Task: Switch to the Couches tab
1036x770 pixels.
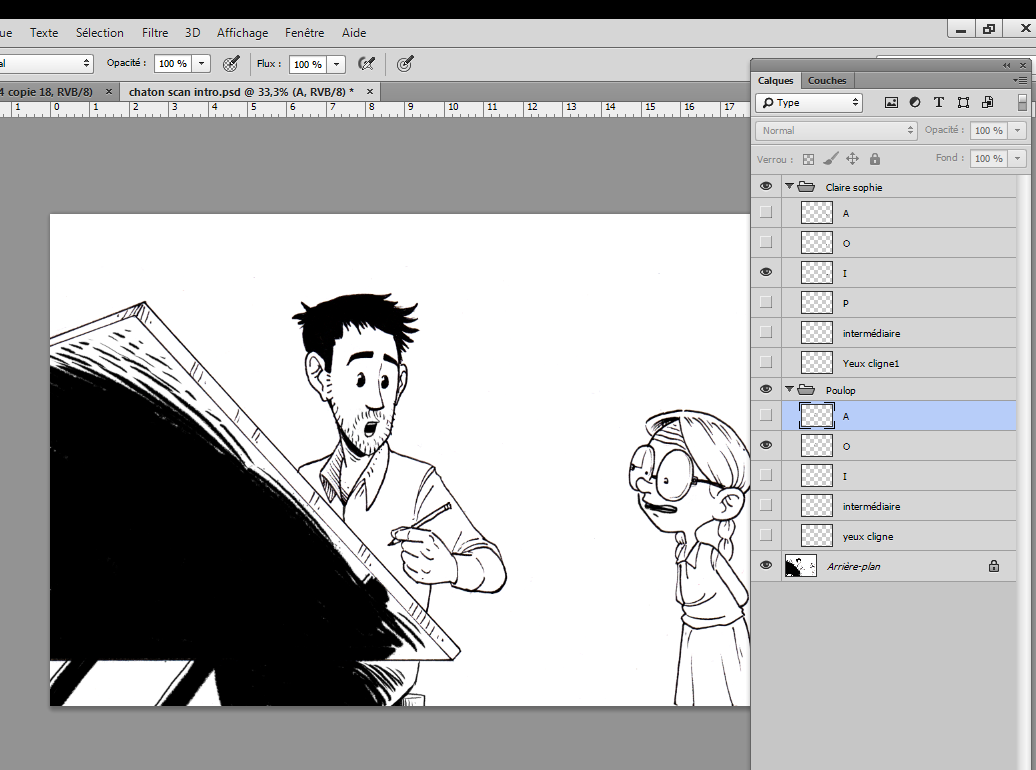Action: (x=827, y=80)
